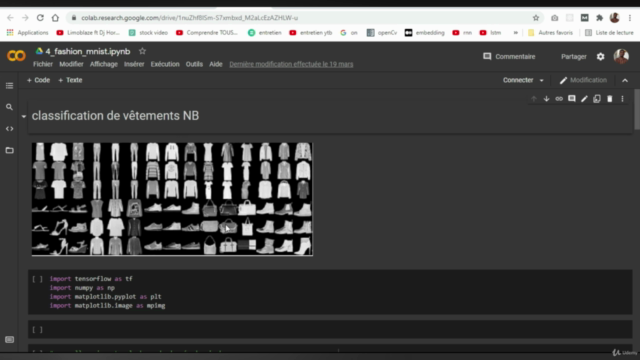Image resolution: width=640 pixels, height=360 pixels.
Task: Click the camera extension icon in browser toolbar
Action: [x=554, y=18]
